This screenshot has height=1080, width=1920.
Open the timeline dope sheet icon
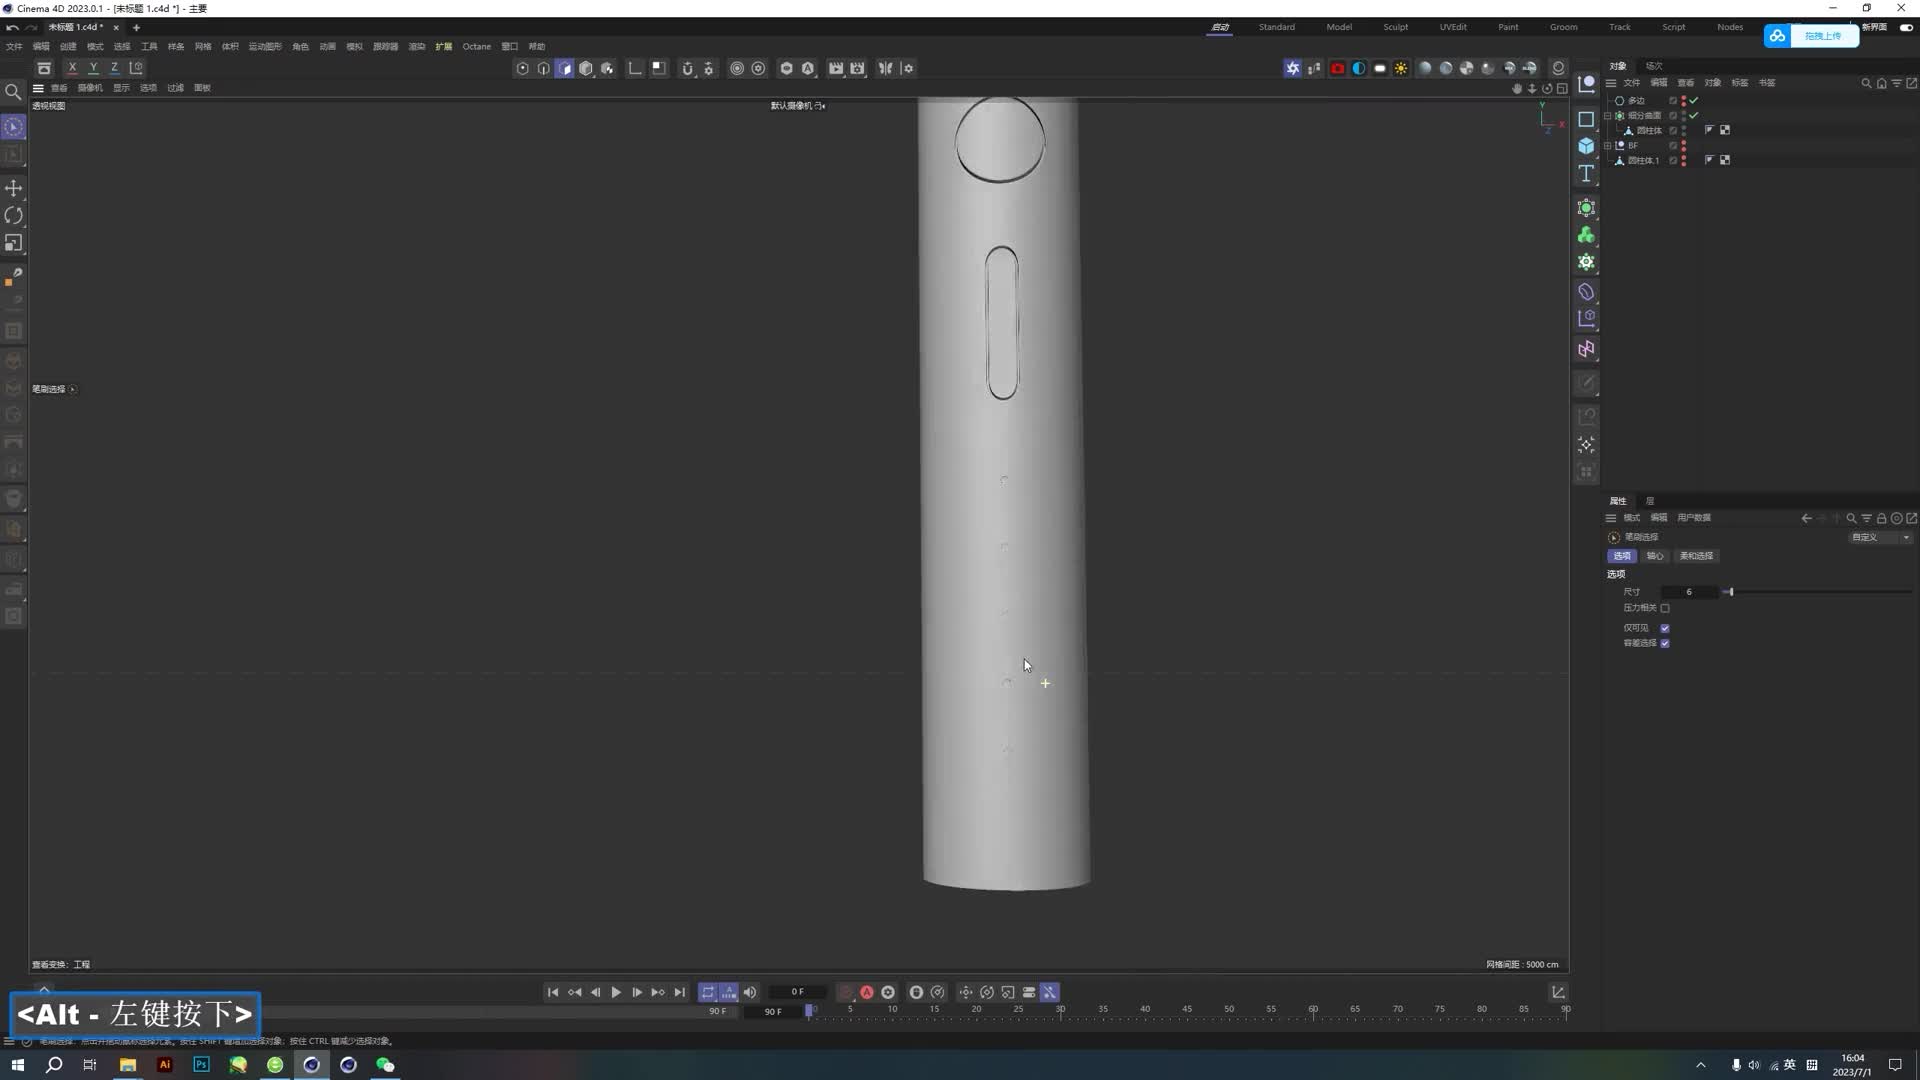[1558, 992]
